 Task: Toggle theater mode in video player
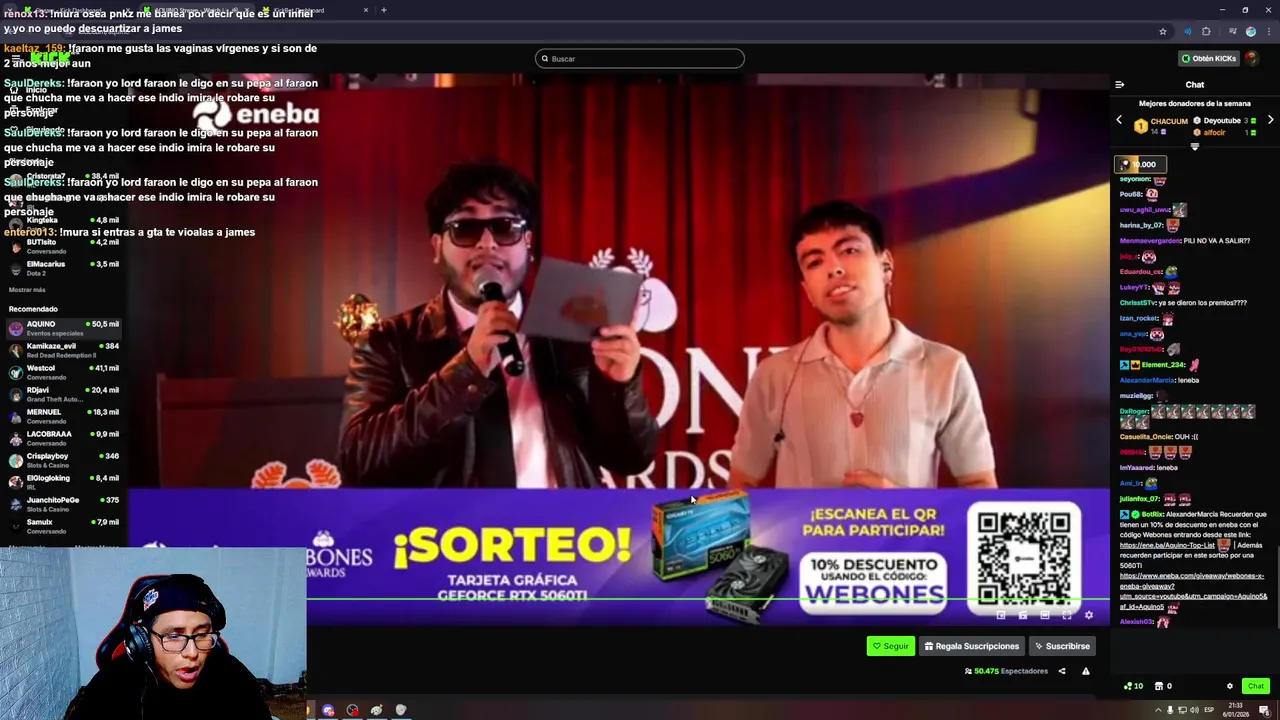coord(1045,615)
